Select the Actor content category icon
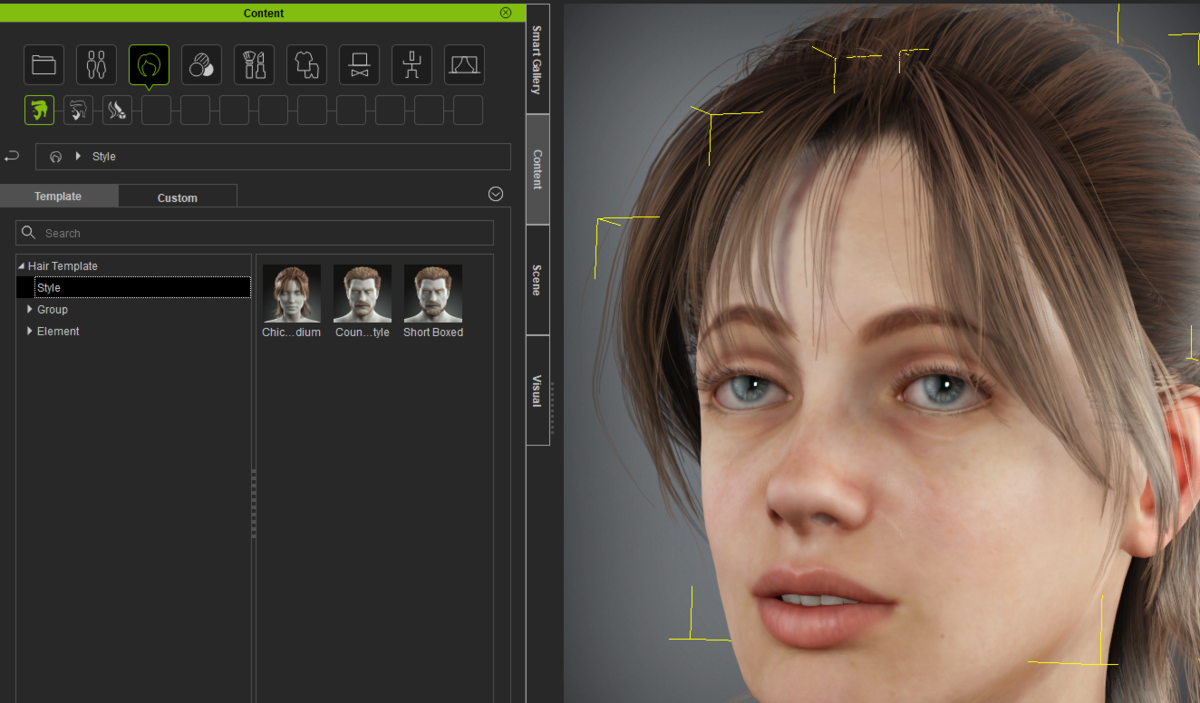The image size is (1200, 703). pyautogui.click(x=96, y=65)
